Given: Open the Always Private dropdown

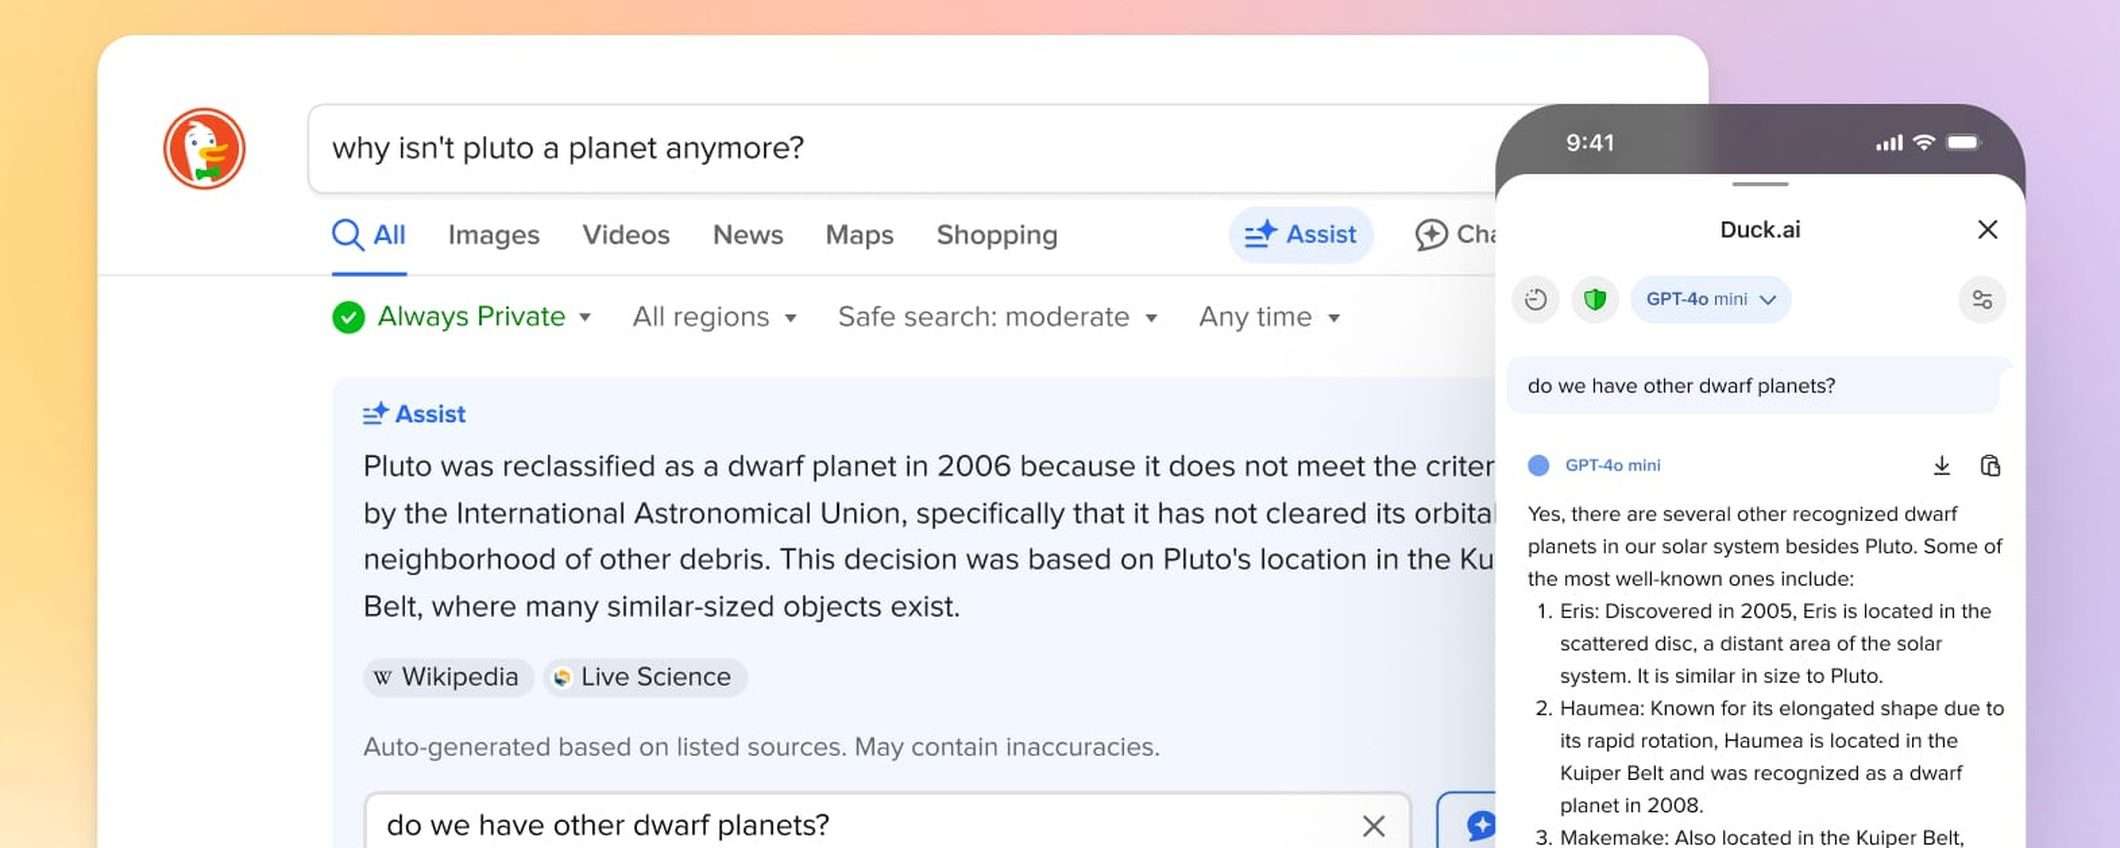Looking at the screenshot, I should (x=462, y=317).
